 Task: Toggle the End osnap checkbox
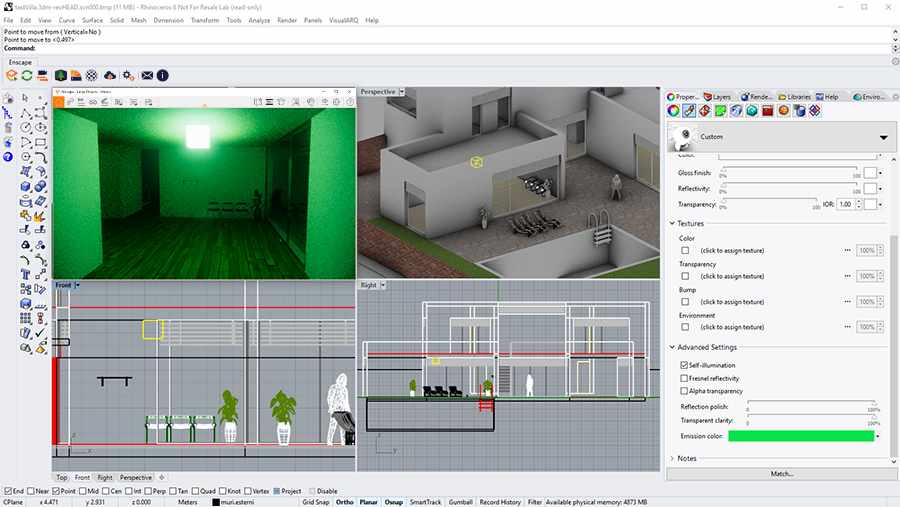(x=8, y=491)
